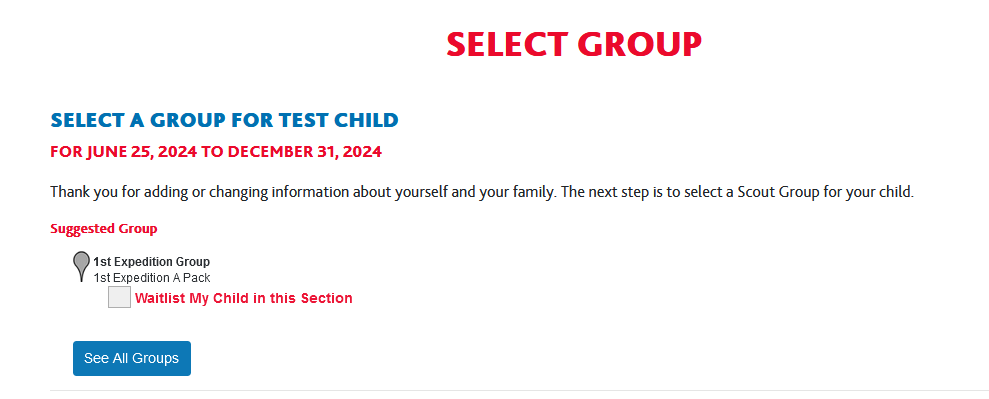Show location of 1st Expedition Group via pin
The width and height of the screenshot is (989, 399).
[81, 266]
